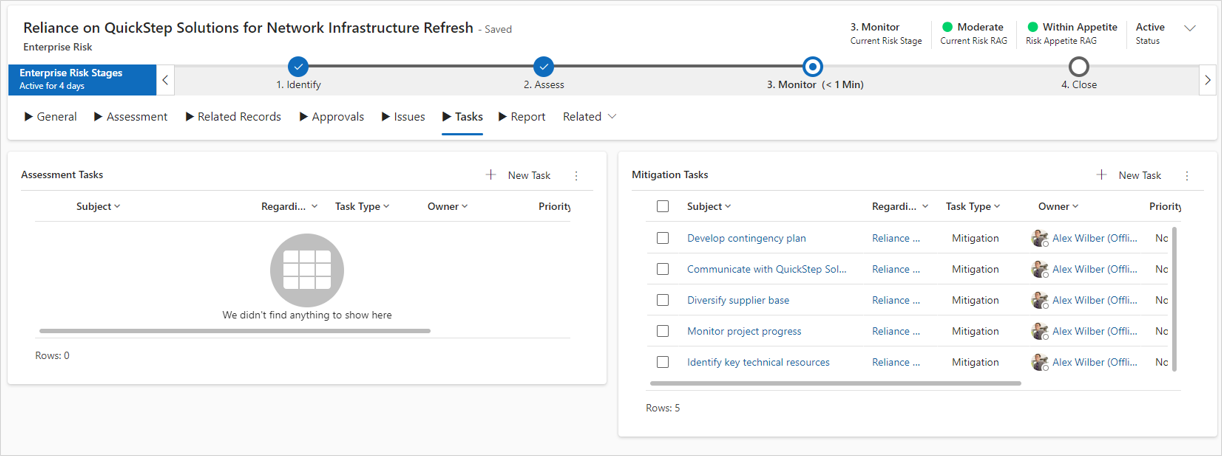Go to the Issues tab
Image resolution: width=1222 pixels, height=456 pixels.
[x=403, y=117]
